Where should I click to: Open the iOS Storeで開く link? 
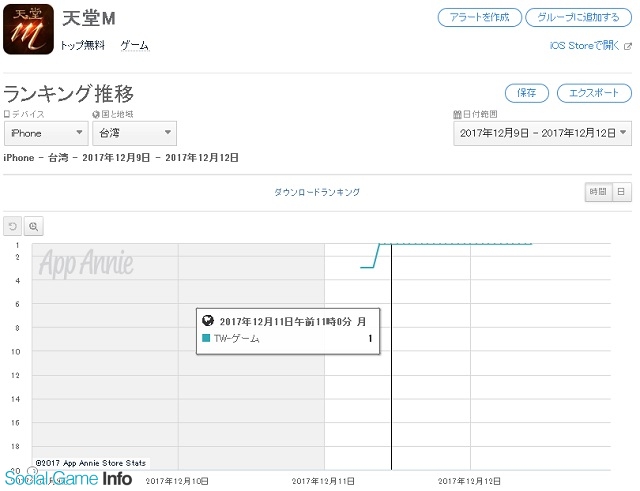click(x=584, y=46)
